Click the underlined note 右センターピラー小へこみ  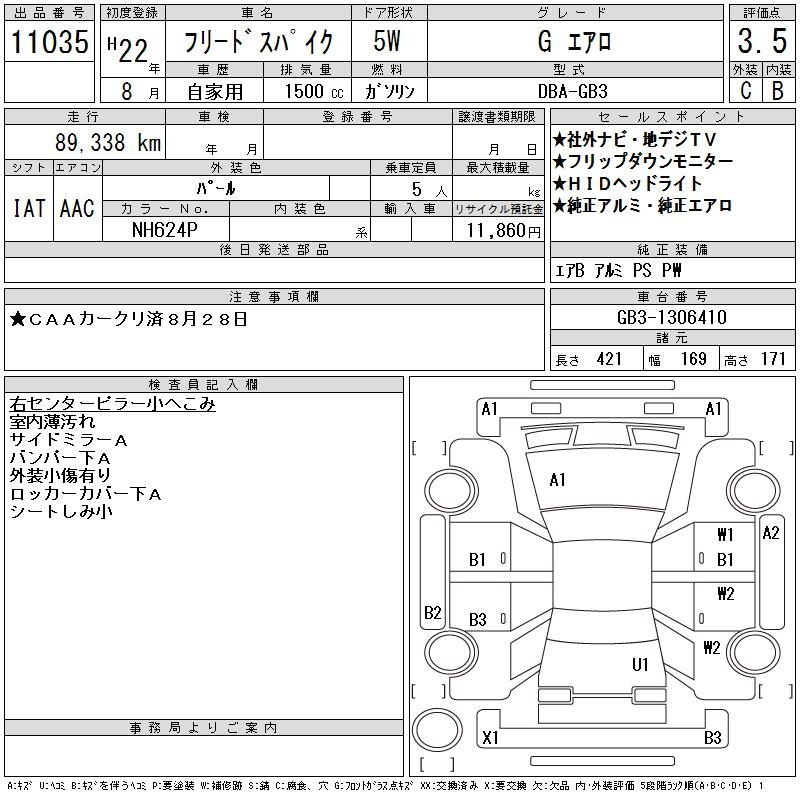click(112, 404)
